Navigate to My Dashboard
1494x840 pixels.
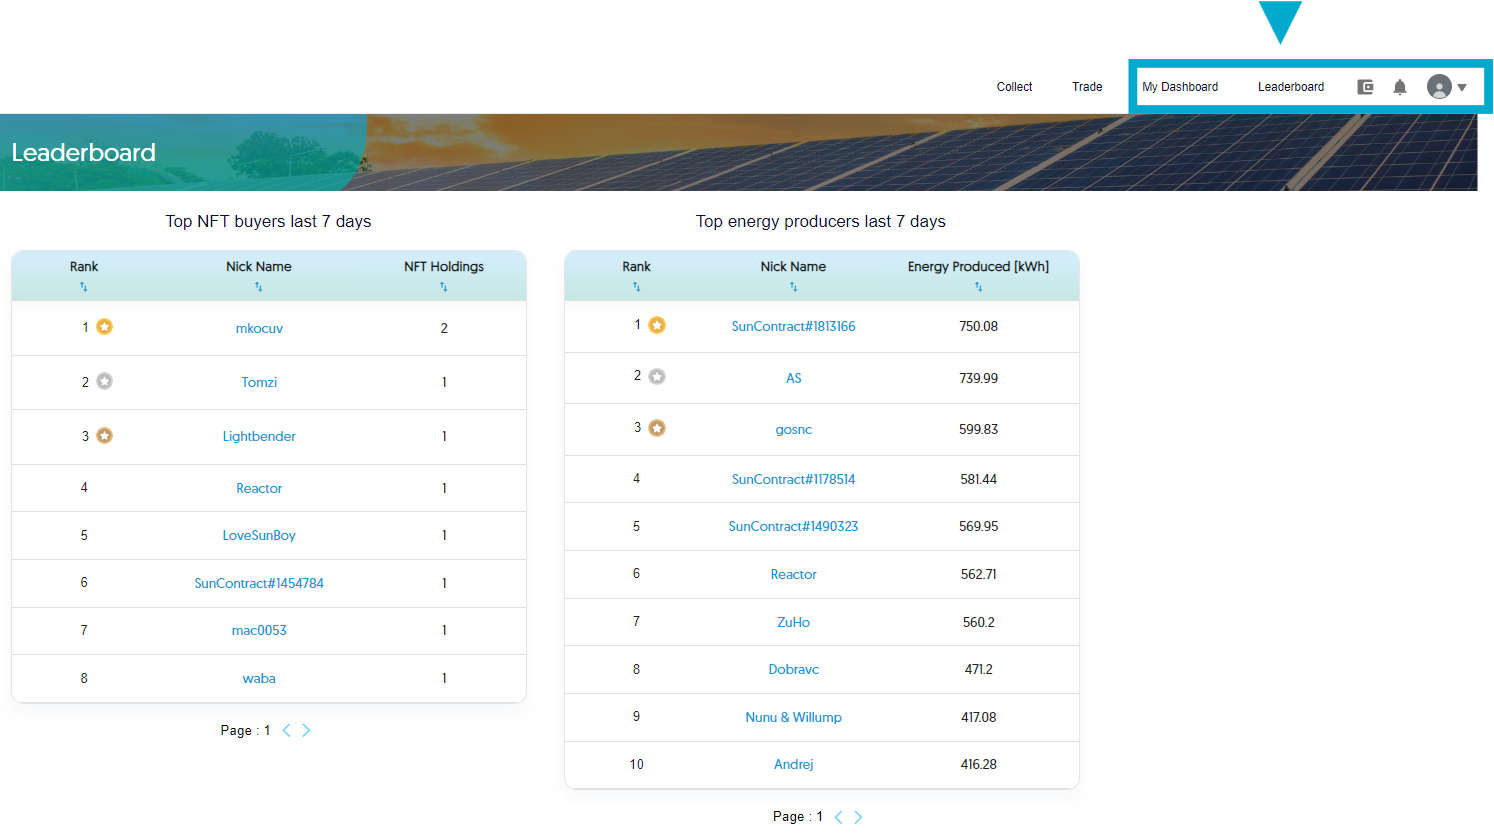[1180, 87]
